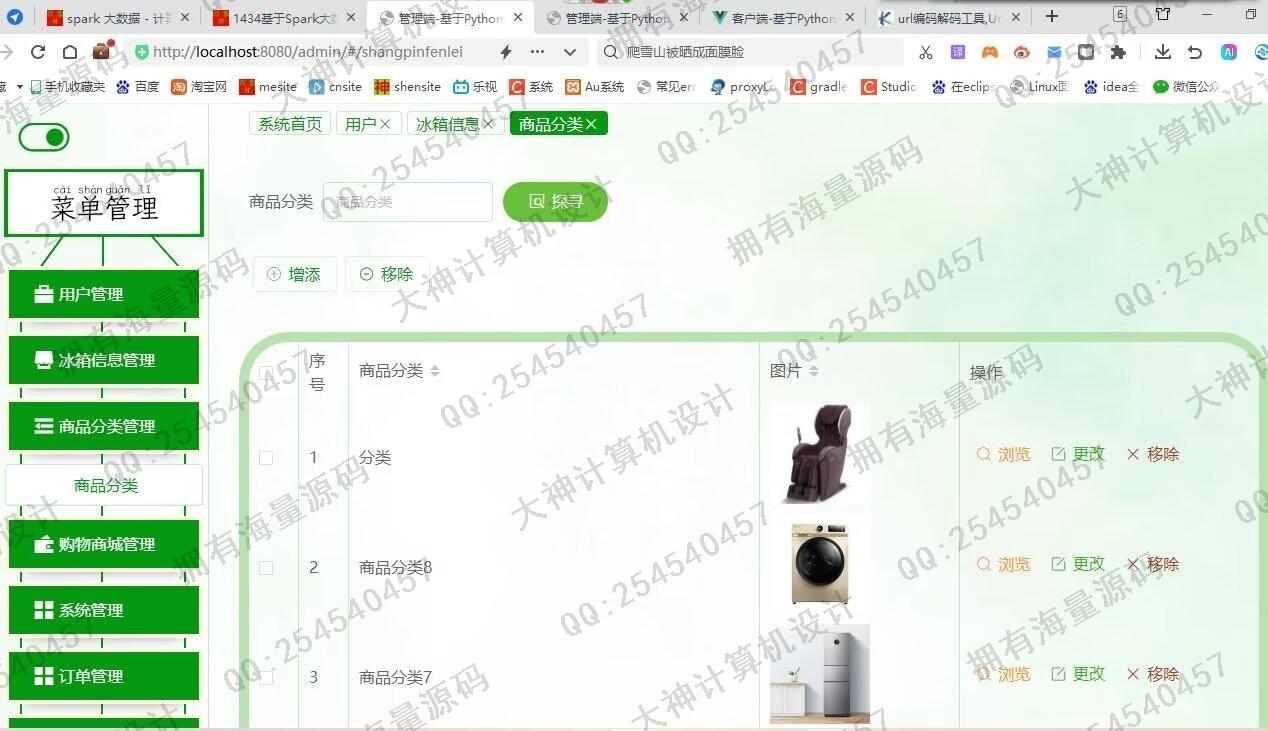Sort table by 商品分类 column
Viewport: 1268px width, 731px height.
(434, 371)
